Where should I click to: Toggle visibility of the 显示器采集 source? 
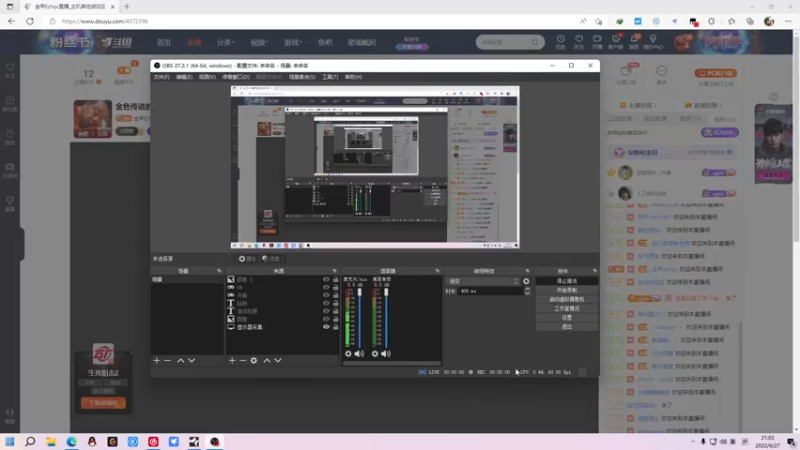[x=326, y=327]
